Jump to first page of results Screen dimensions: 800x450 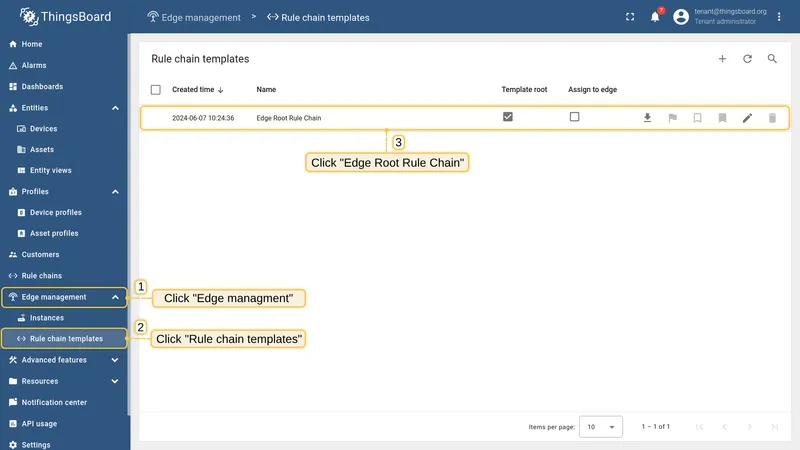click(699, 427)
